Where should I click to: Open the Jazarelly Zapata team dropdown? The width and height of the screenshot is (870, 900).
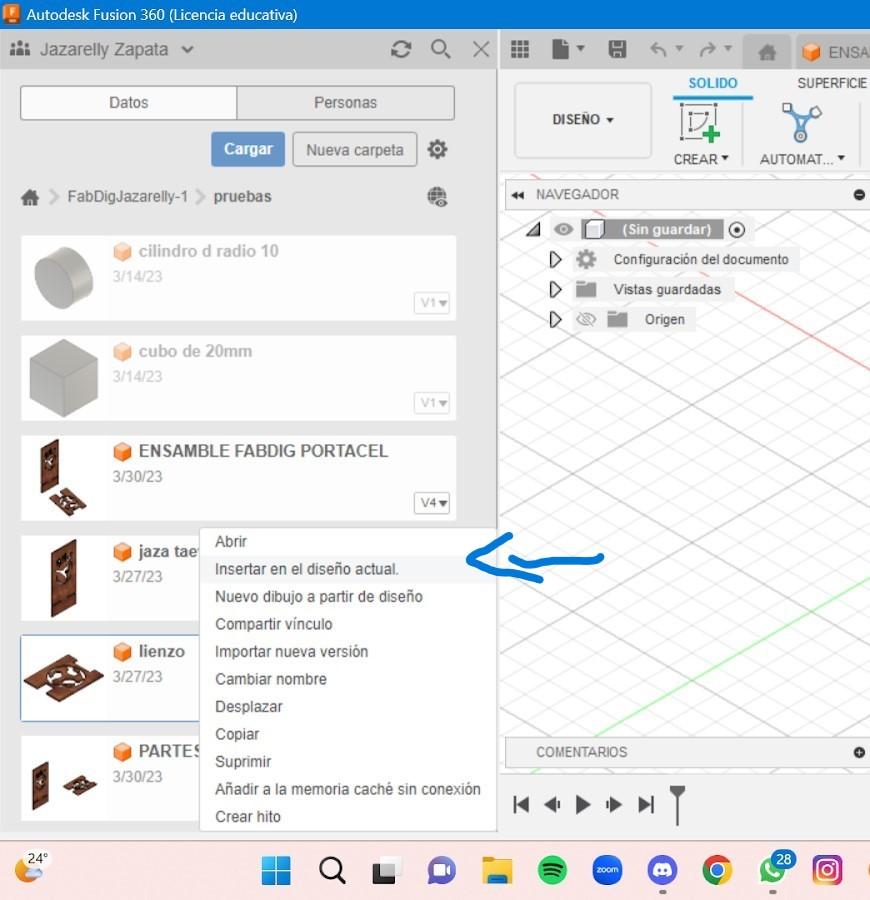click(187, 49)
